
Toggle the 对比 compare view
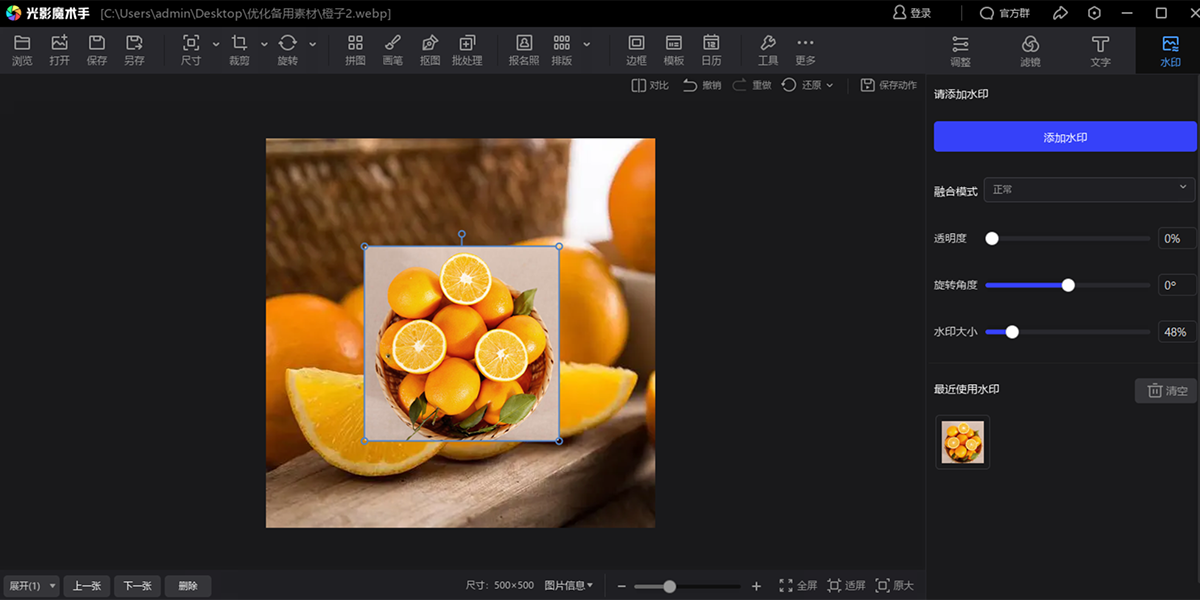pyautogui.click(x=650, y=85)
